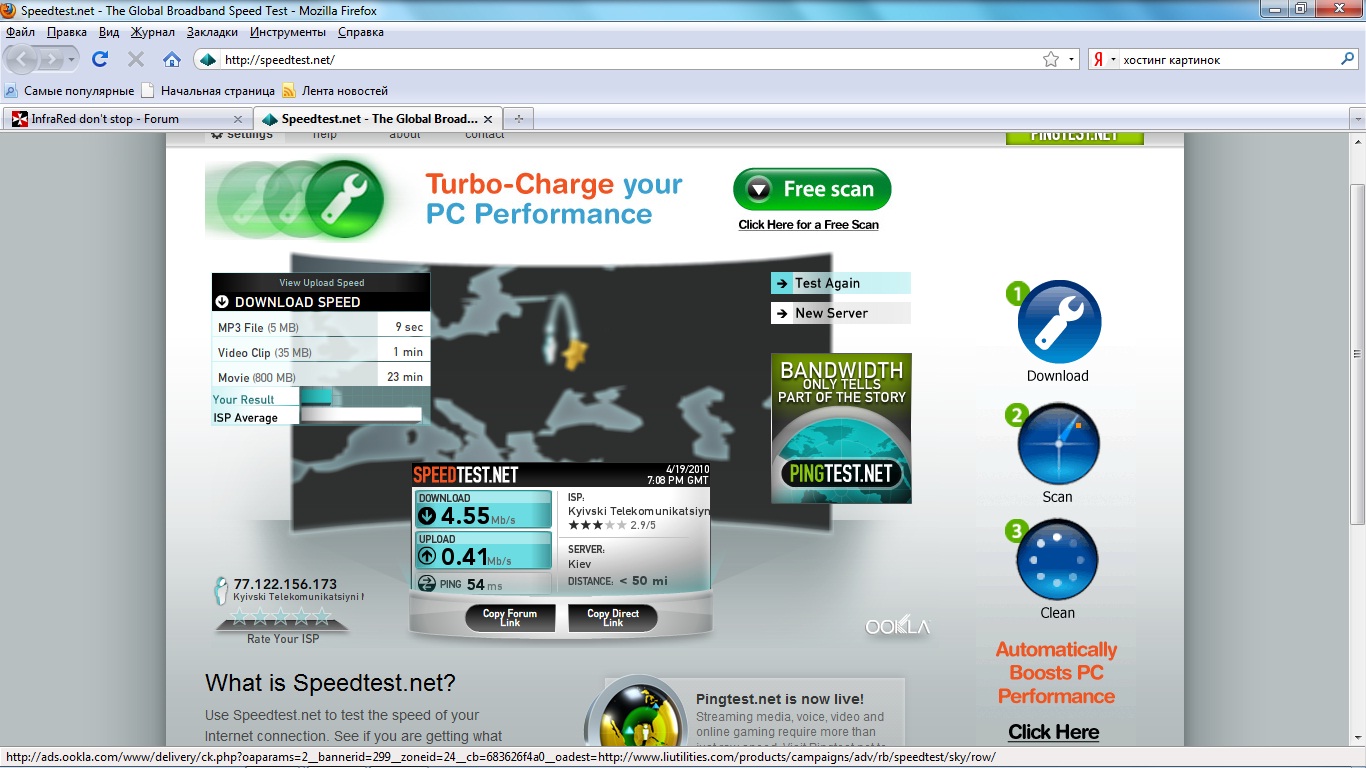Click Copy Direct Link button
The width and height of the screenshot is (1366, 768).
613,618
